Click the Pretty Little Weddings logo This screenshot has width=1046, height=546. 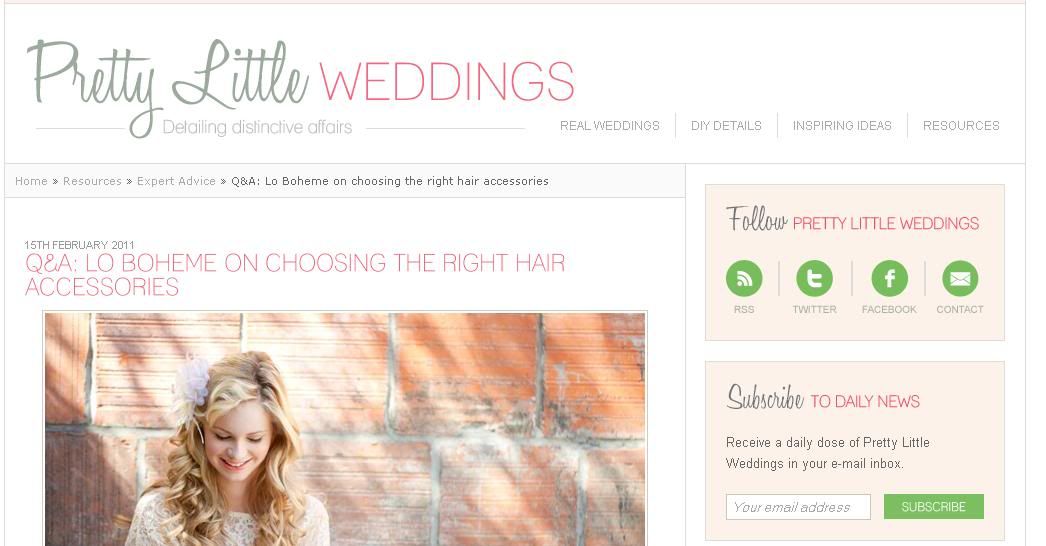pyautogui.click(x=301, y=87)
